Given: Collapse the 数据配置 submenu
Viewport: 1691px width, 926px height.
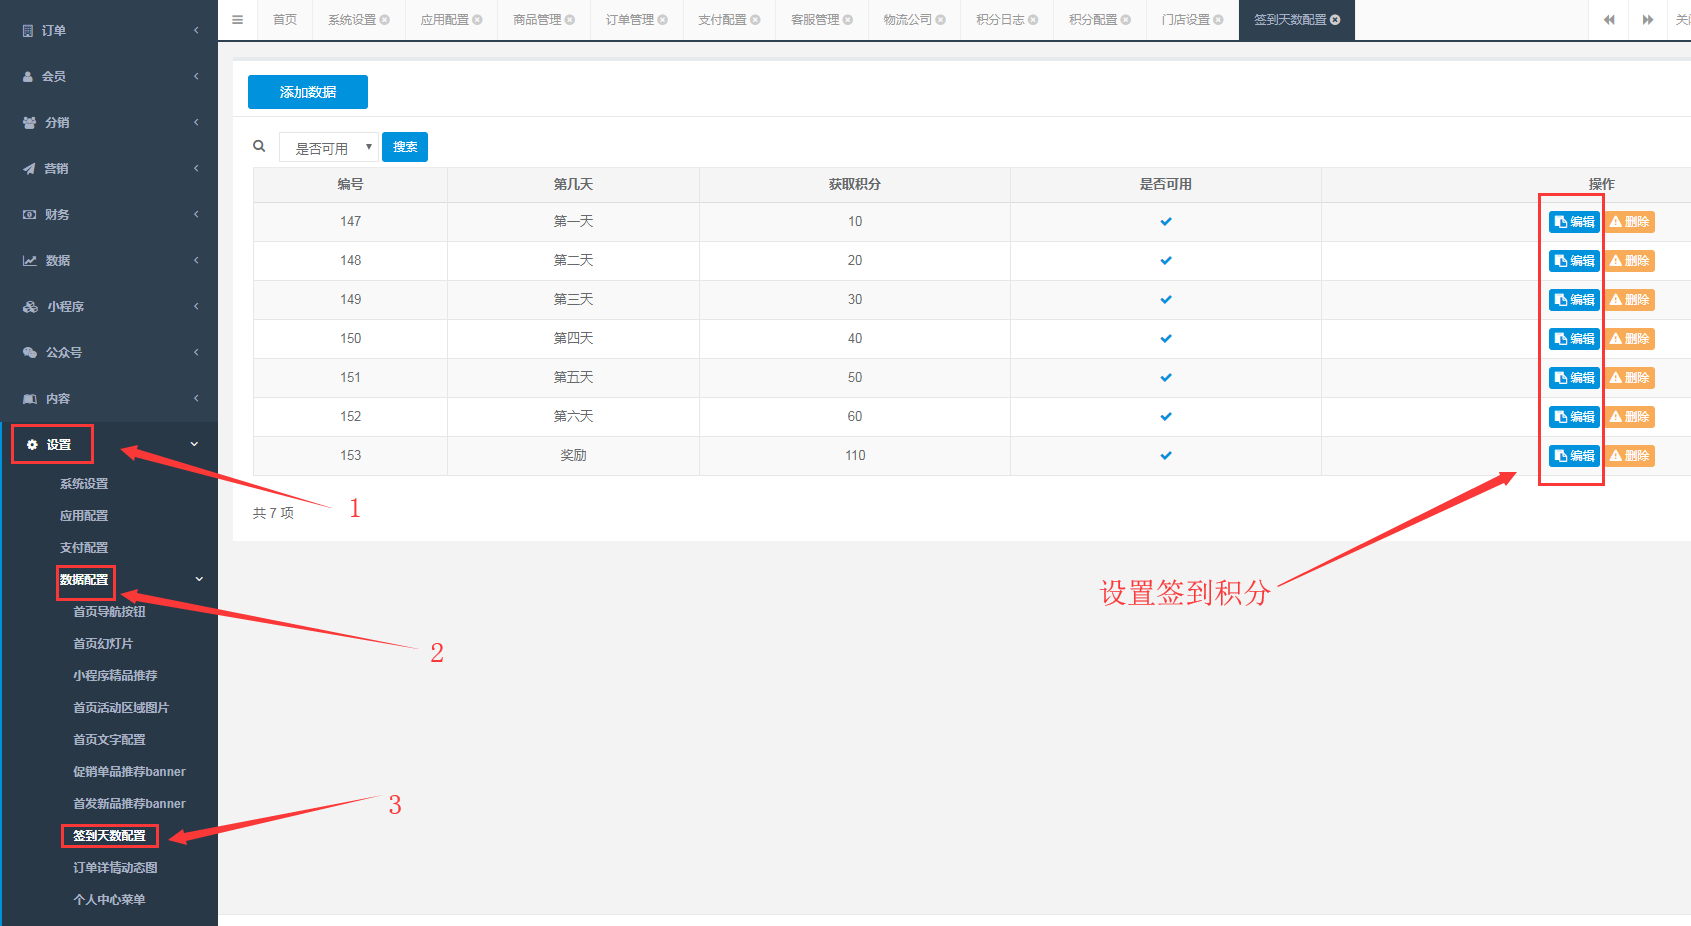Looking at the screenshot, I should [84, 580].
